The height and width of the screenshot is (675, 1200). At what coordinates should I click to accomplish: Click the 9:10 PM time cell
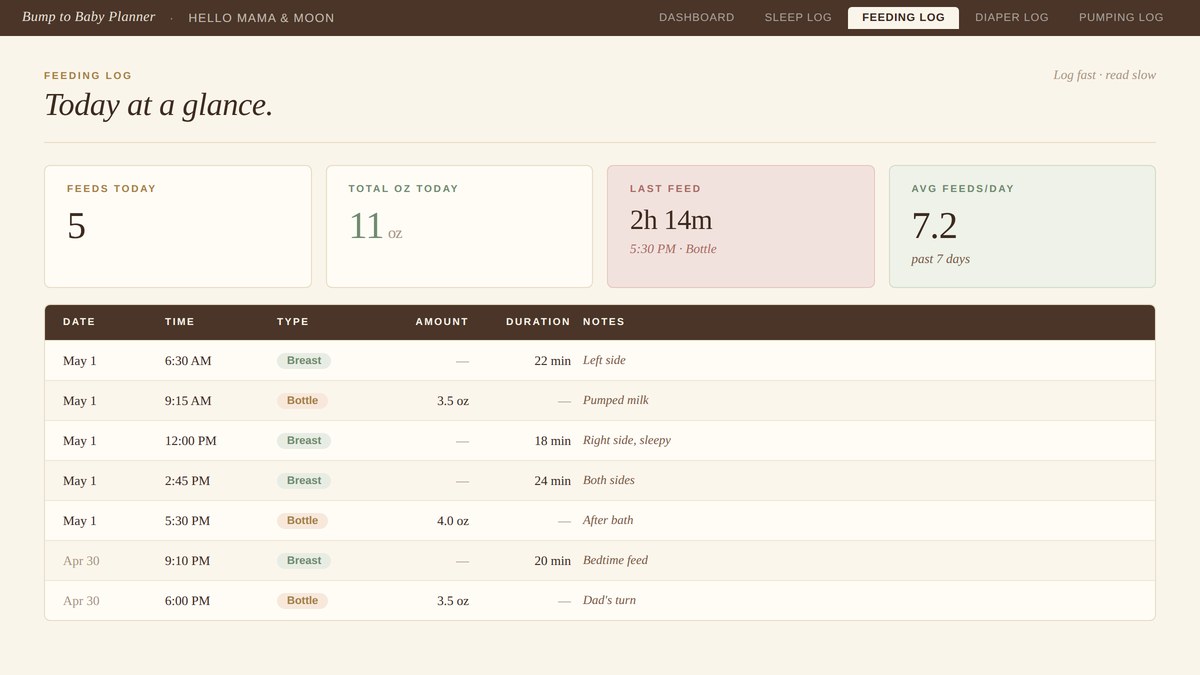[188, 561]
